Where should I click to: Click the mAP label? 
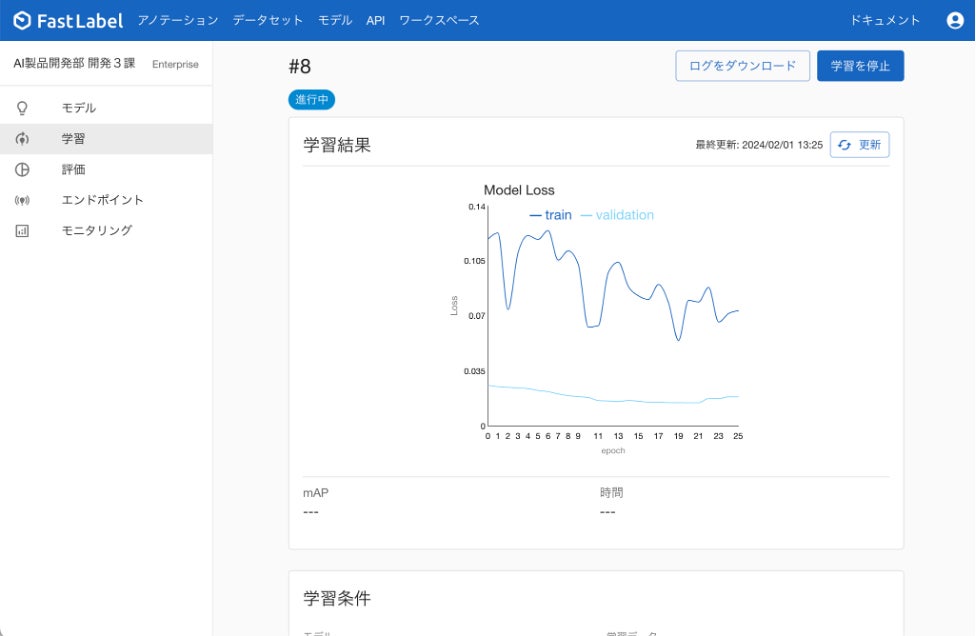coord(316,493)
